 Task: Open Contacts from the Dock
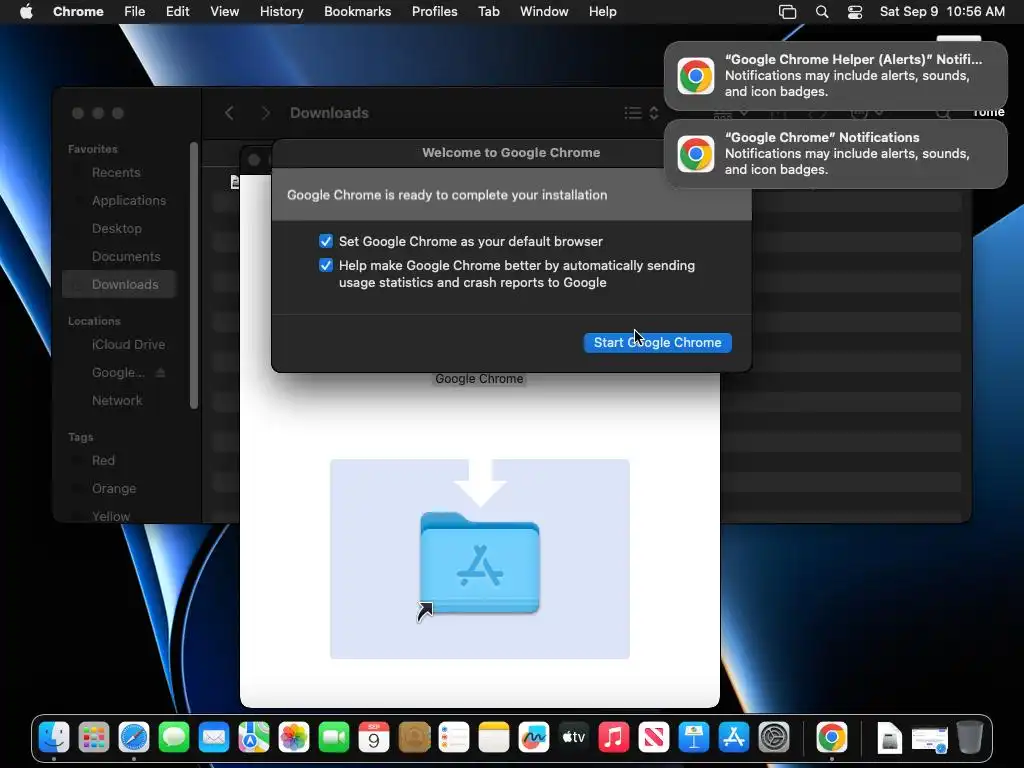[414, 738]
